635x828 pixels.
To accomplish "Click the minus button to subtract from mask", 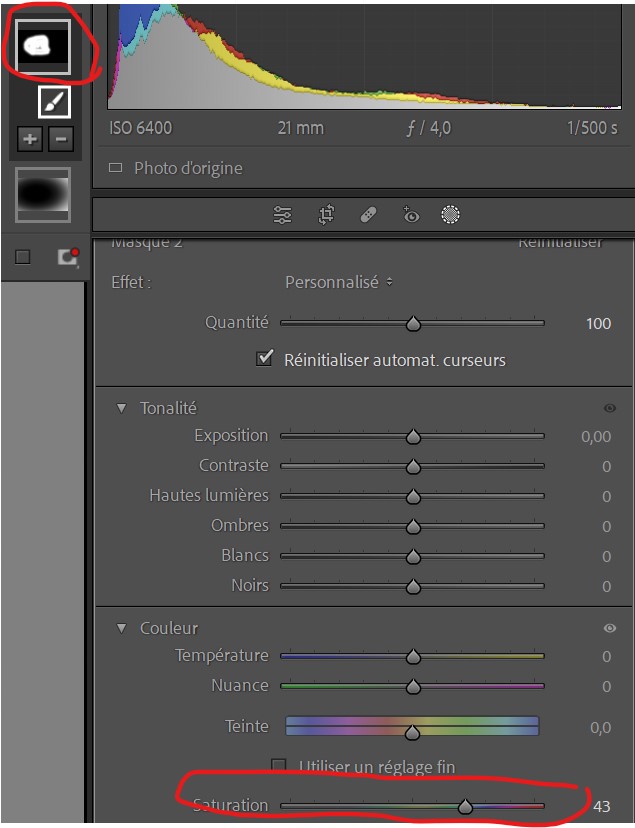I will (61, 139).
